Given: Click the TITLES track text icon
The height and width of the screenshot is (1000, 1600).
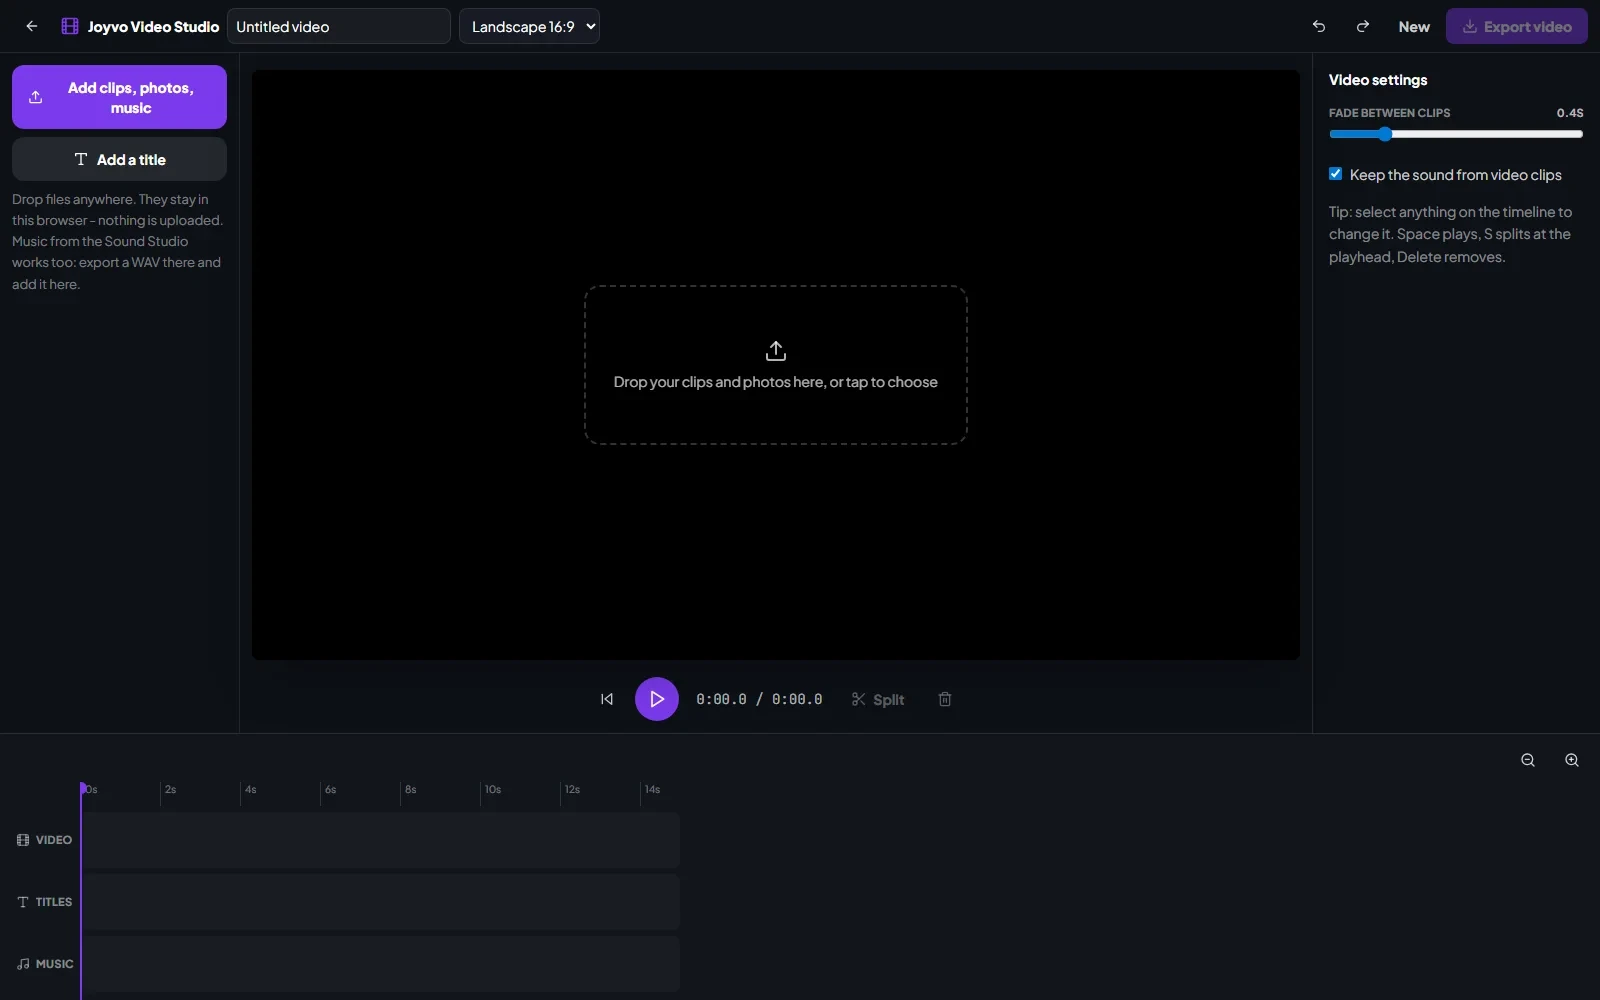Looking at the screenshot, I should click(x=23, y=902).
